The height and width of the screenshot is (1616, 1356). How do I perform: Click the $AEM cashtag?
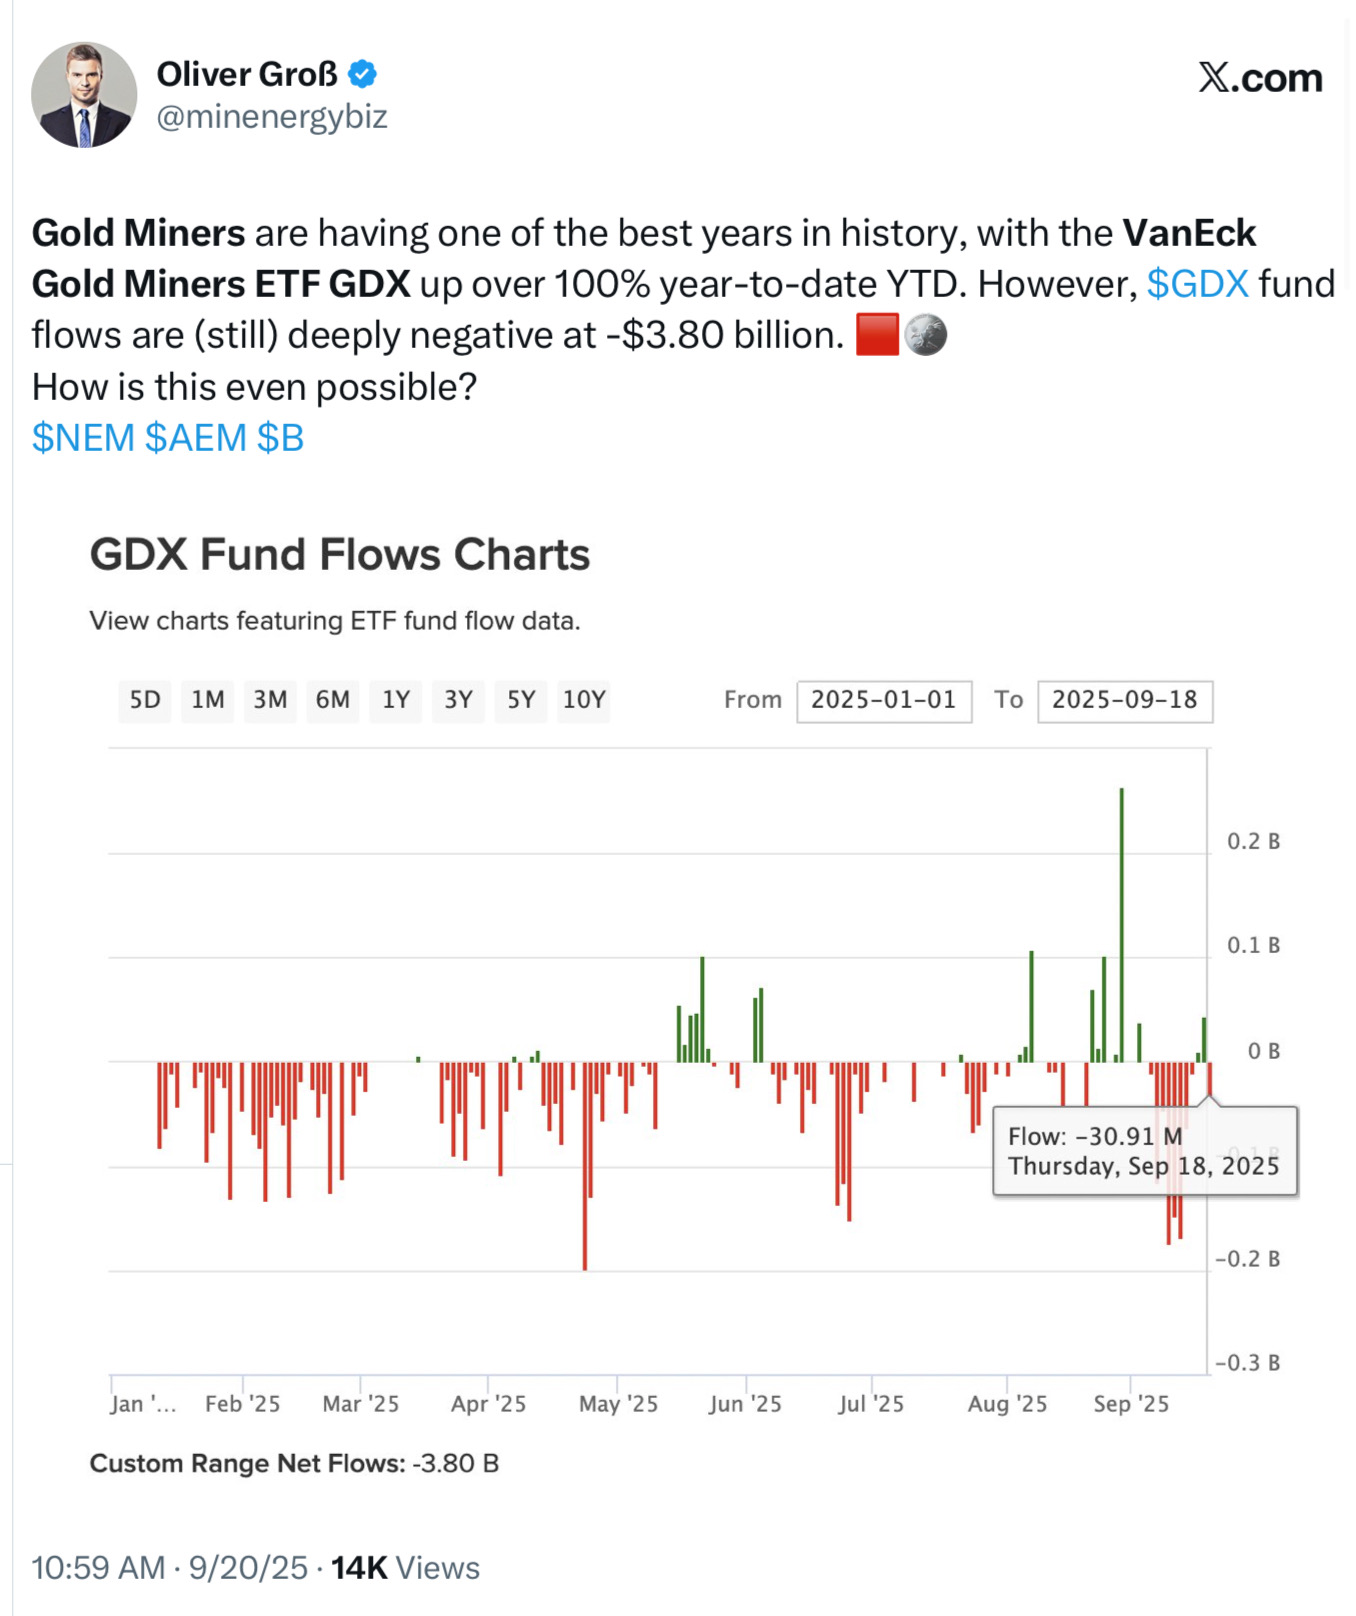(196, 438)
